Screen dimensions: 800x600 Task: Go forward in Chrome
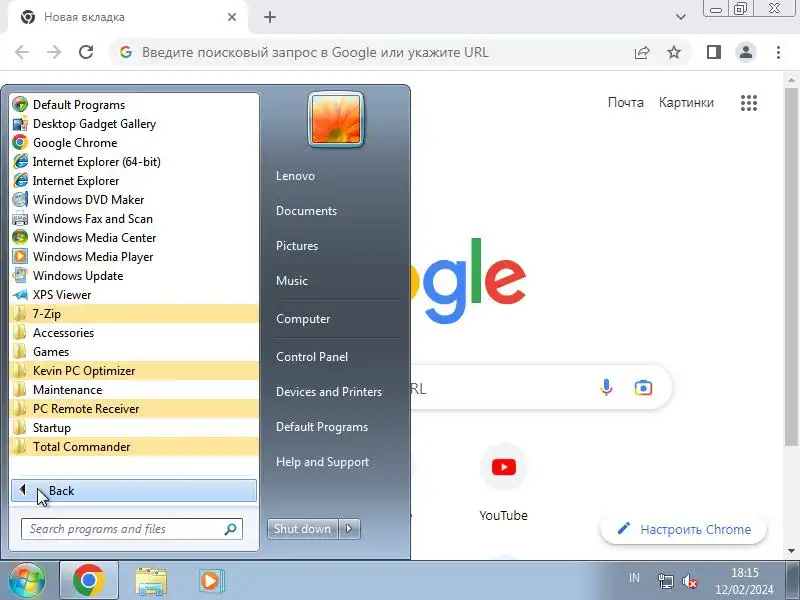(x=54, y=52)
